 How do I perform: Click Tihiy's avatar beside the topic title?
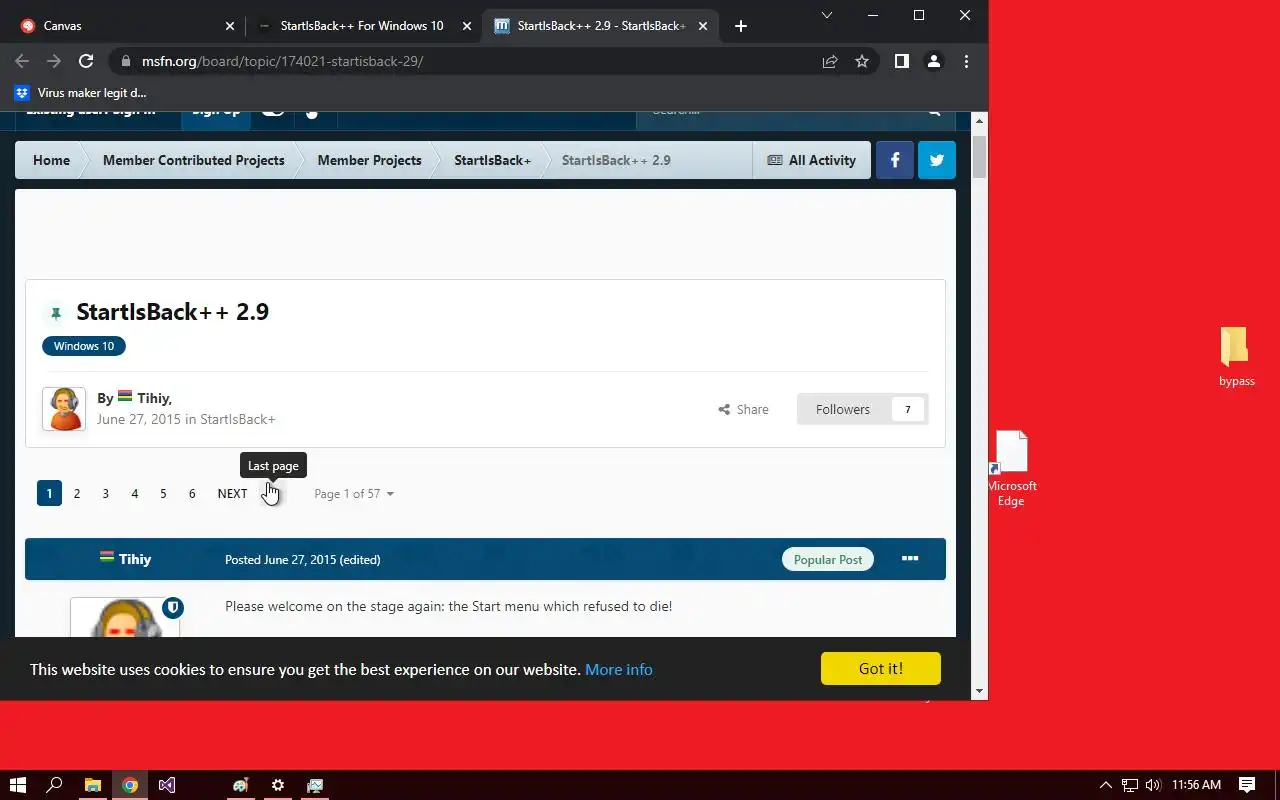click(64, 409)
